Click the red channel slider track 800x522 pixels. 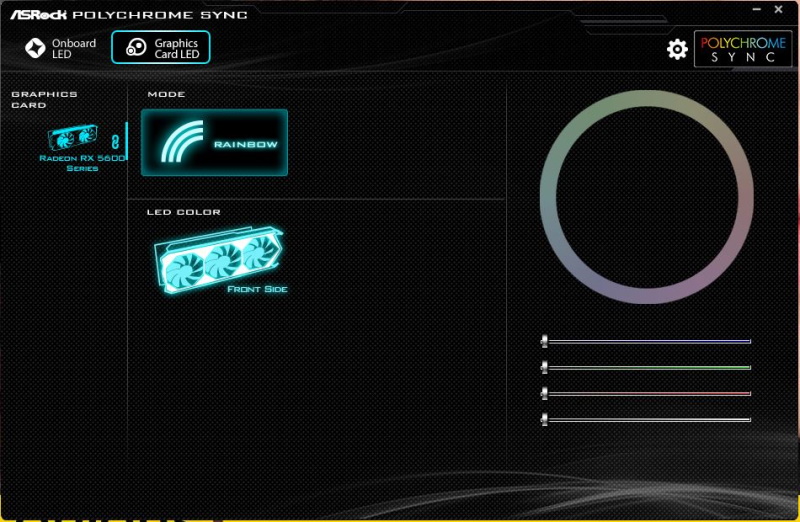649,393
